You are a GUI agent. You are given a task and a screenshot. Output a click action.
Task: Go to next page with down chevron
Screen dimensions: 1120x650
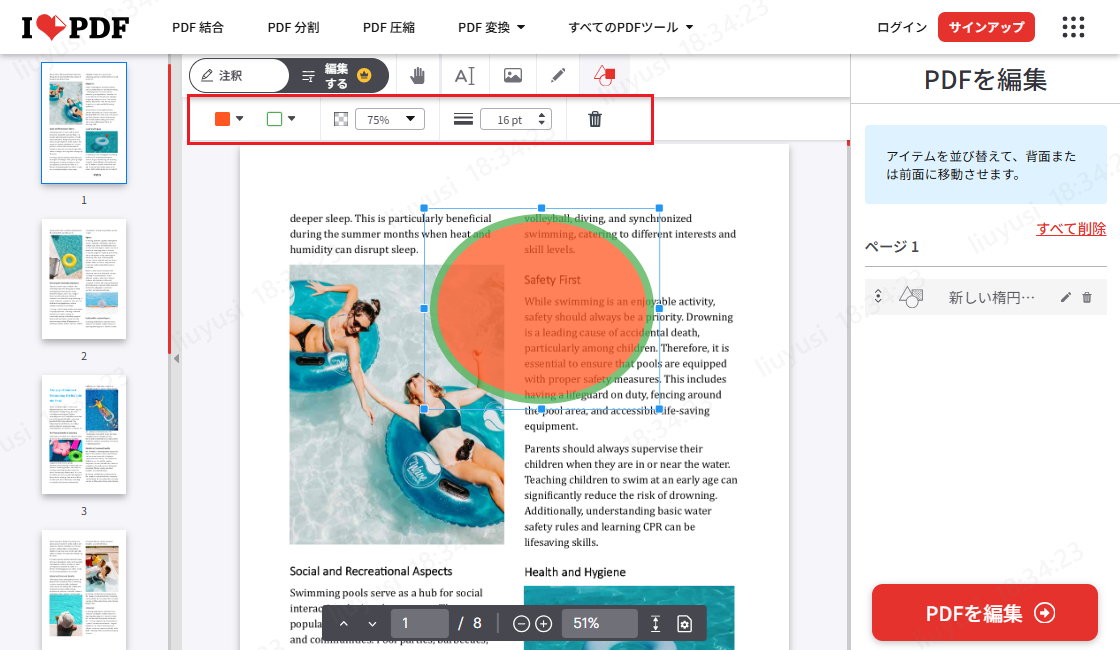(372, 624)
